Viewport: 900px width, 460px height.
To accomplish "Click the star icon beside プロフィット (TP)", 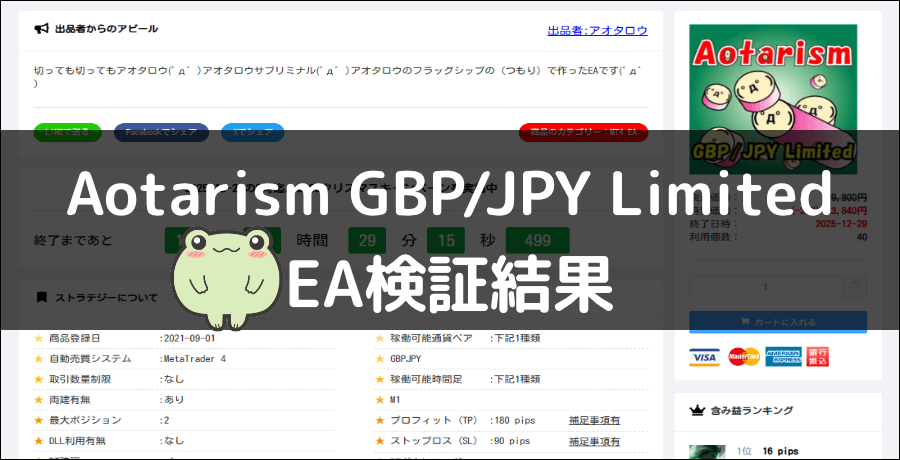I will click(379, 420).
